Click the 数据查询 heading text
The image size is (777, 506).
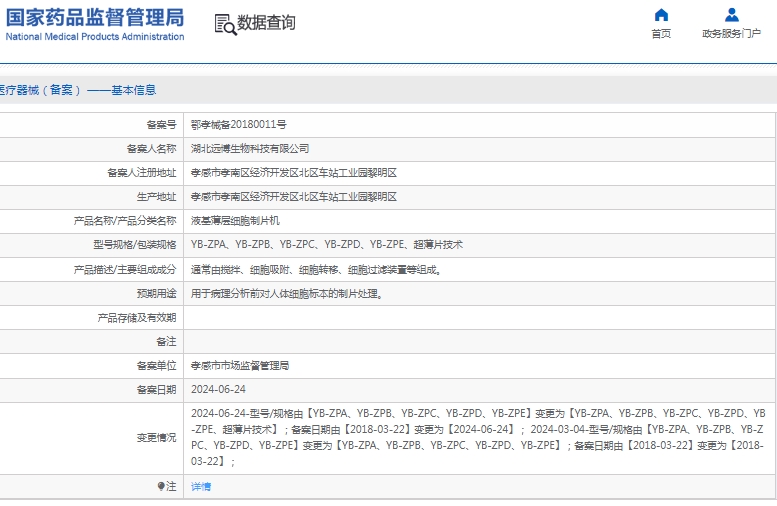[x=266, y=23]
